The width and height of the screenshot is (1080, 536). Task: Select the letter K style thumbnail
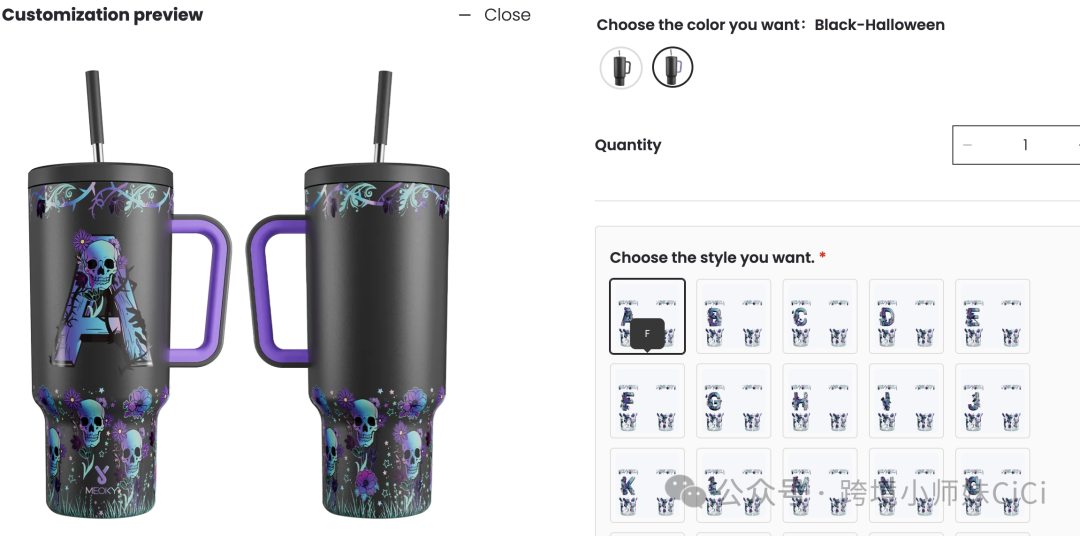point(647,486)
